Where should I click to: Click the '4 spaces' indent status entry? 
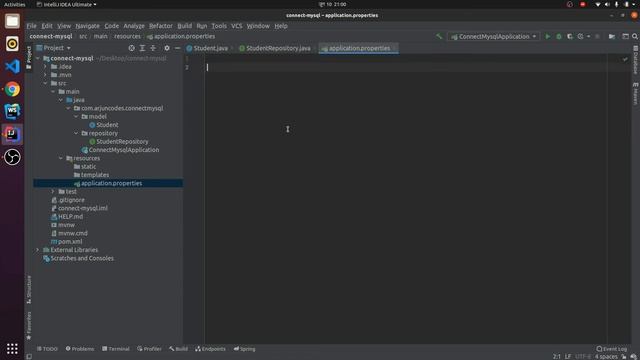[x=606, y=357]
